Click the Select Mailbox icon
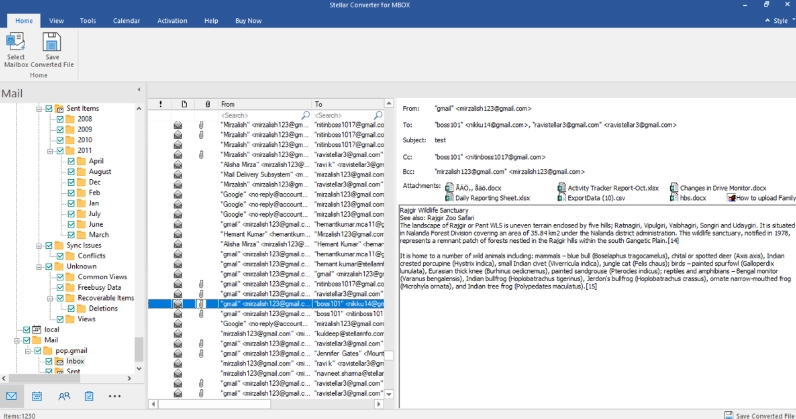This screenshot has width=796, height=419. (x=15, y=42)
